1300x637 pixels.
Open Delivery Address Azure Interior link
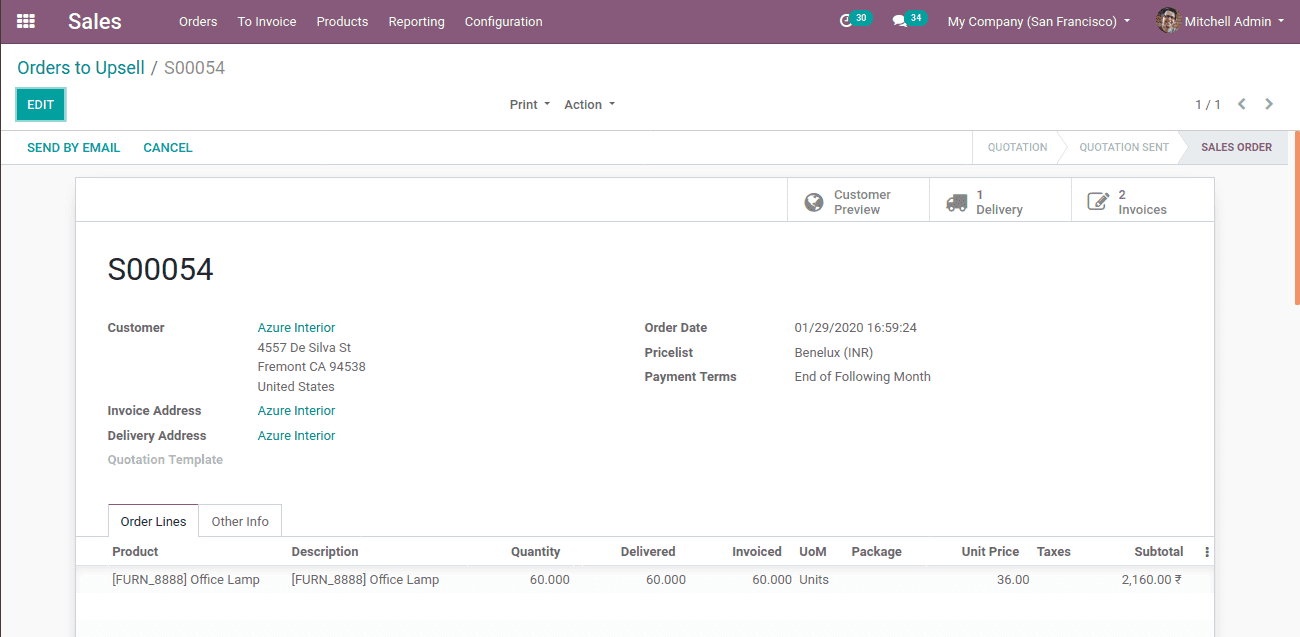(296, 436)
